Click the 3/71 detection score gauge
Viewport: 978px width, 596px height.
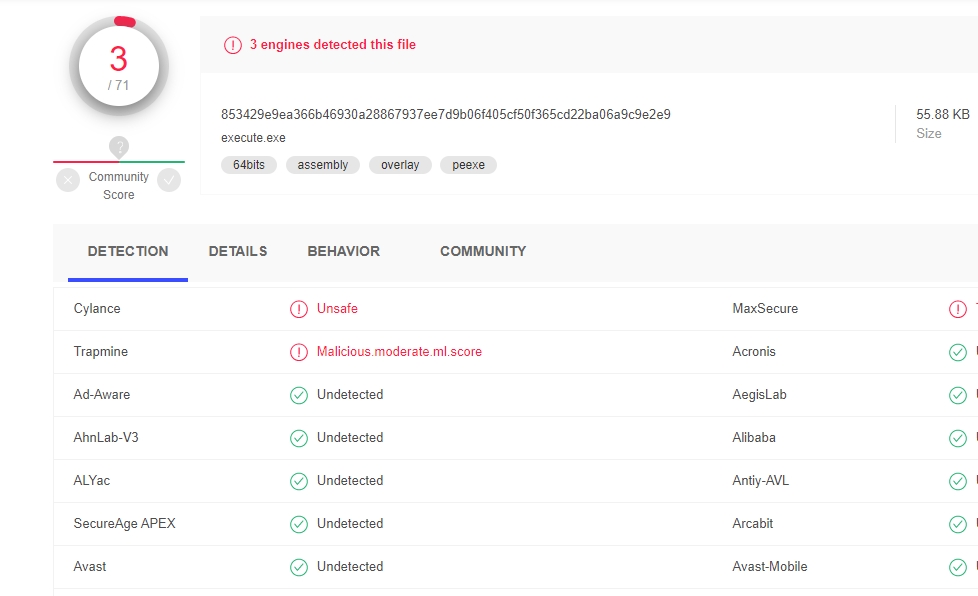[119, 67]
